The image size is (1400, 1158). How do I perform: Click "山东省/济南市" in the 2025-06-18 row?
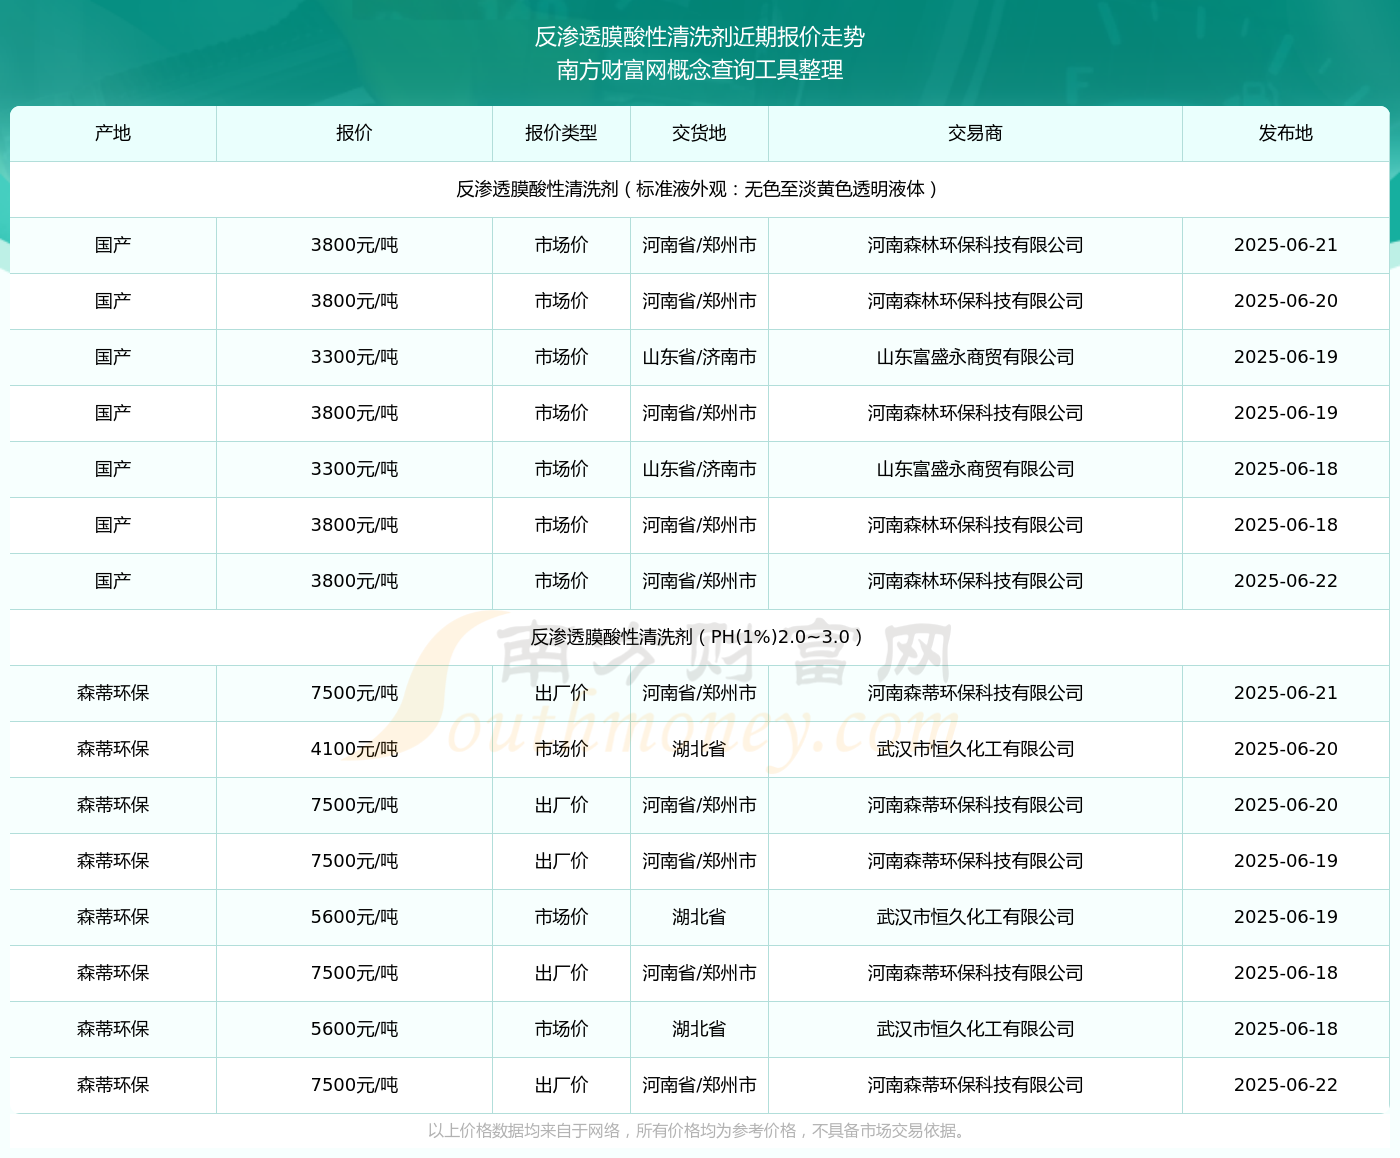pyautogui.click(x=699, y=469)
